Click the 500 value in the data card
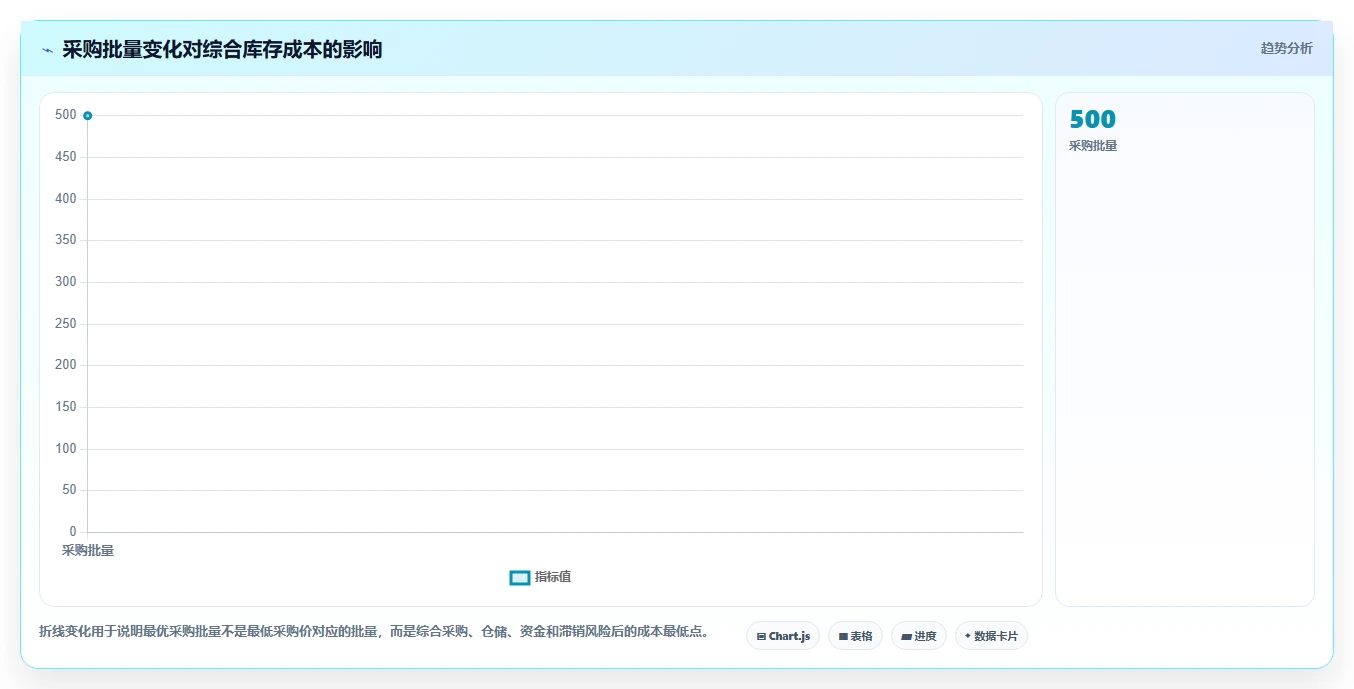 1092,119
